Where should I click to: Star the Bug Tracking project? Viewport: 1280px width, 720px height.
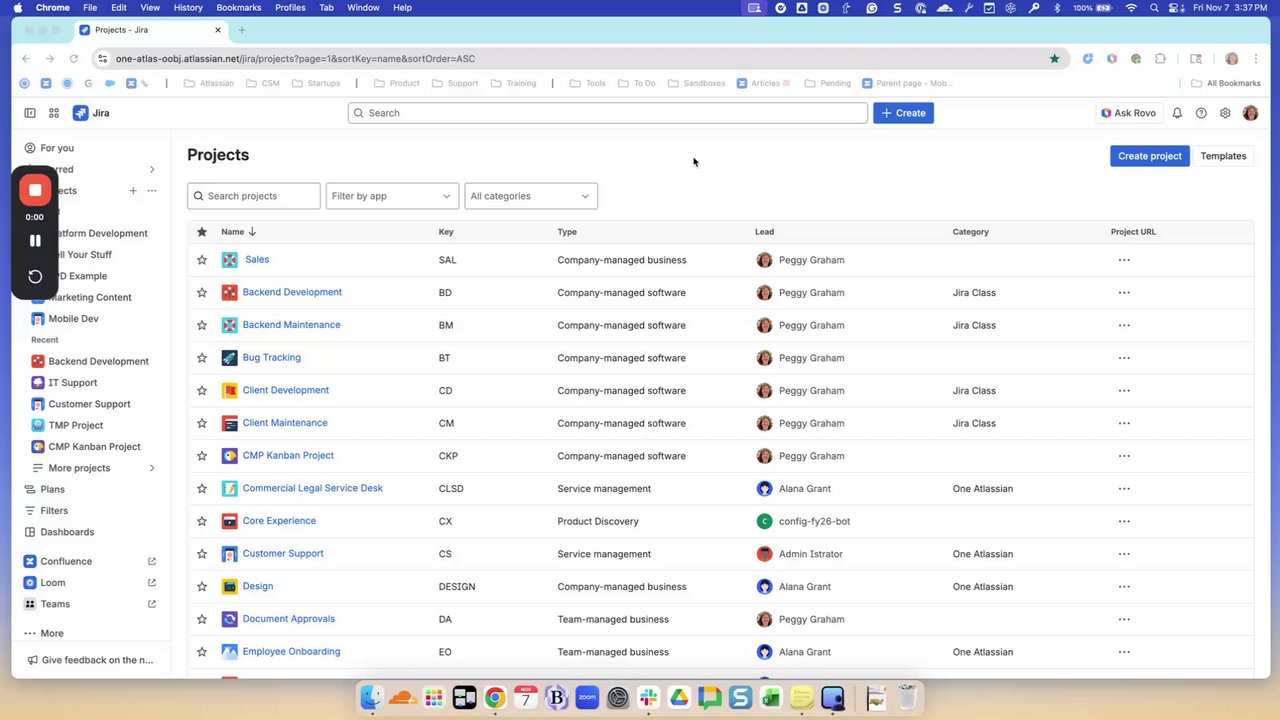pyautogui.click(x=202, y=358)
